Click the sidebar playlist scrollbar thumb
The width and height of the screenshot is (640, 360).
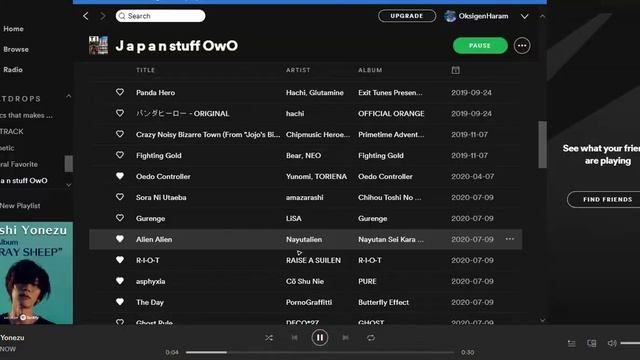[69, 164]
